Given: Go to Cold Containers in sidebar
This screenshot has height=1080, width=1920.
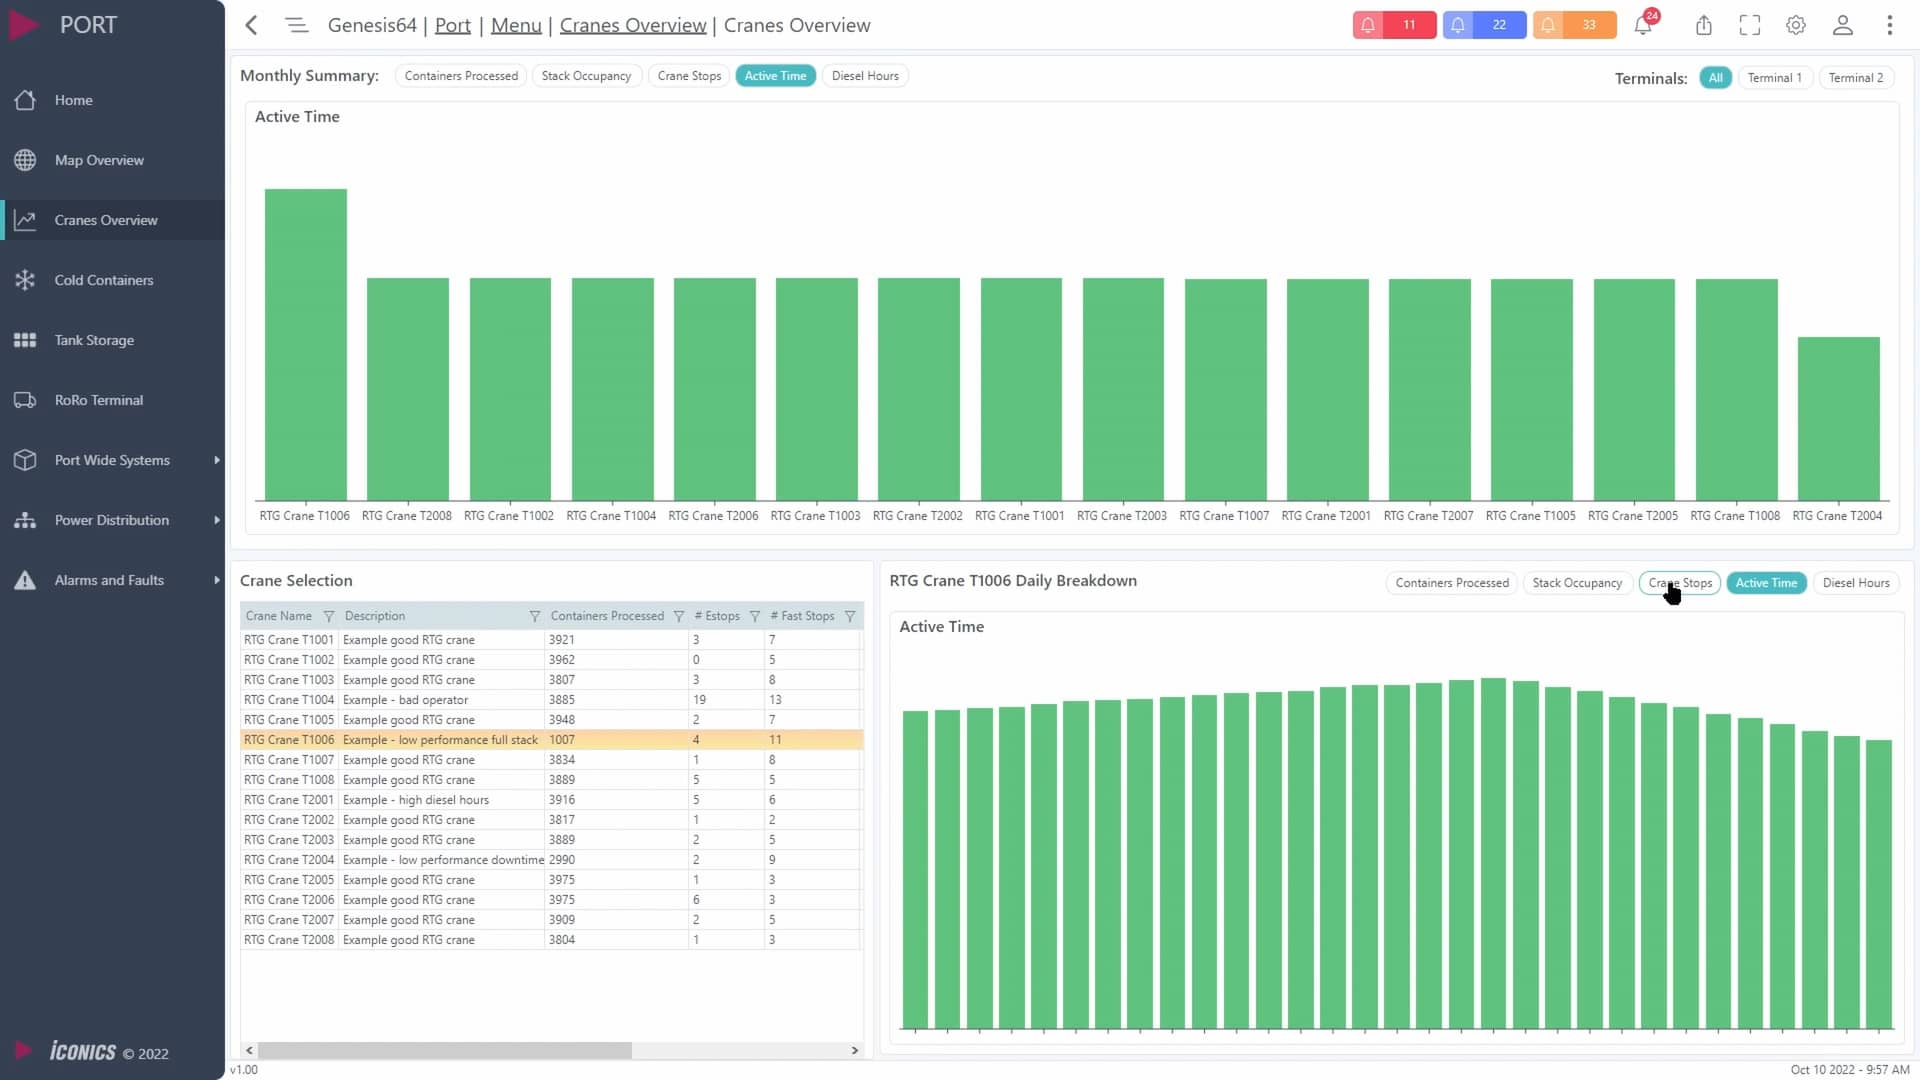Looking at the screenshot, I should 104,280.
